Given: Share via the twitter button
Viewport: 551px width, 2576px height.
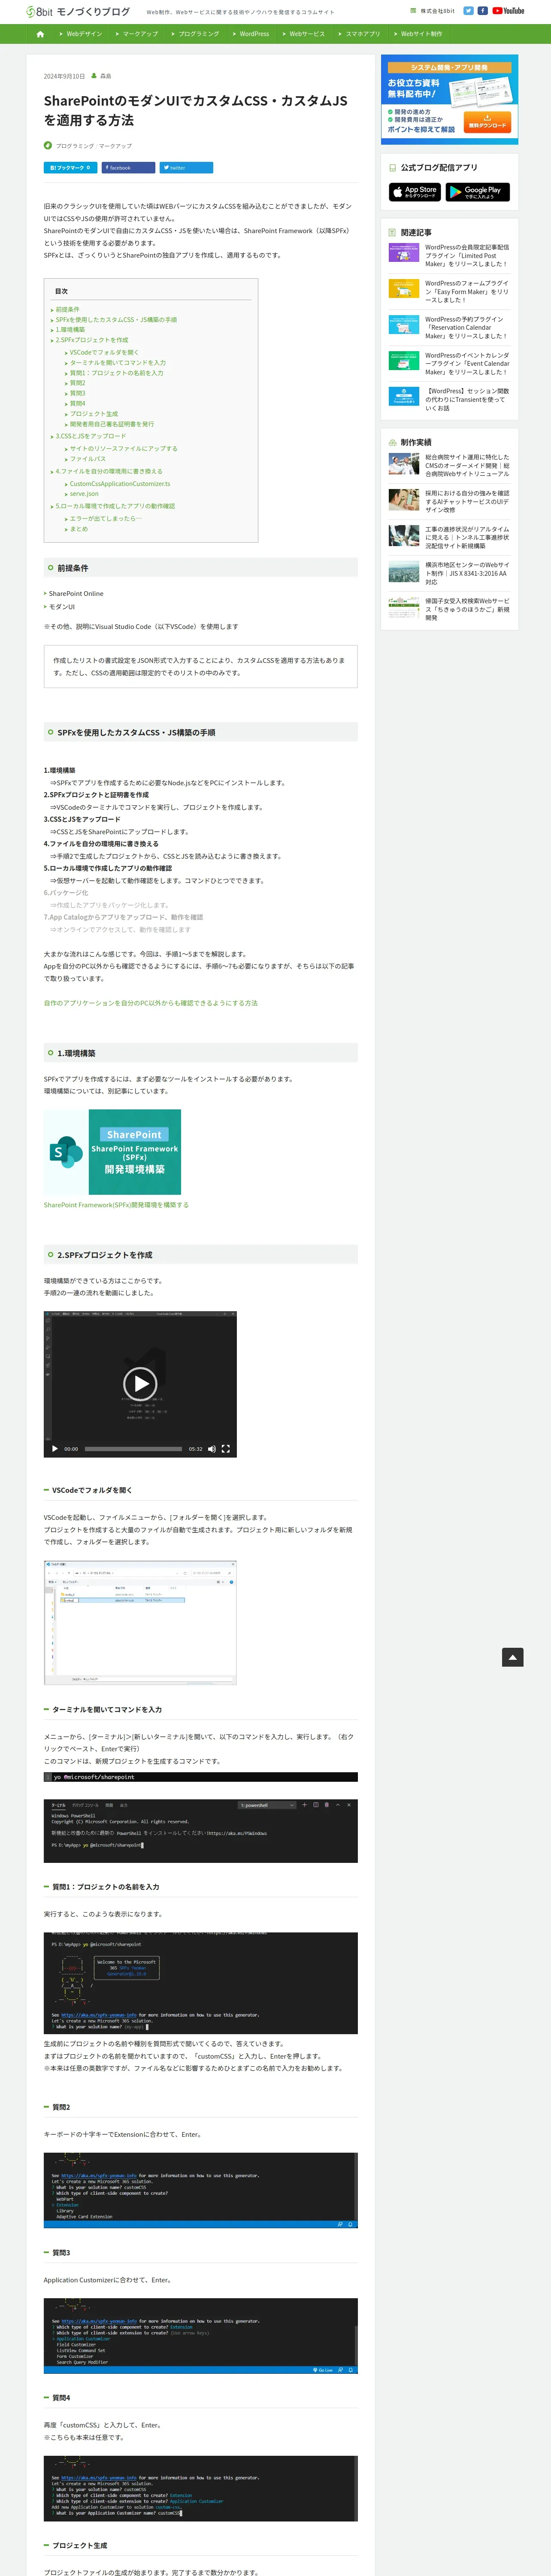Looking at the screenshot, I should click(x=186, y=168).
